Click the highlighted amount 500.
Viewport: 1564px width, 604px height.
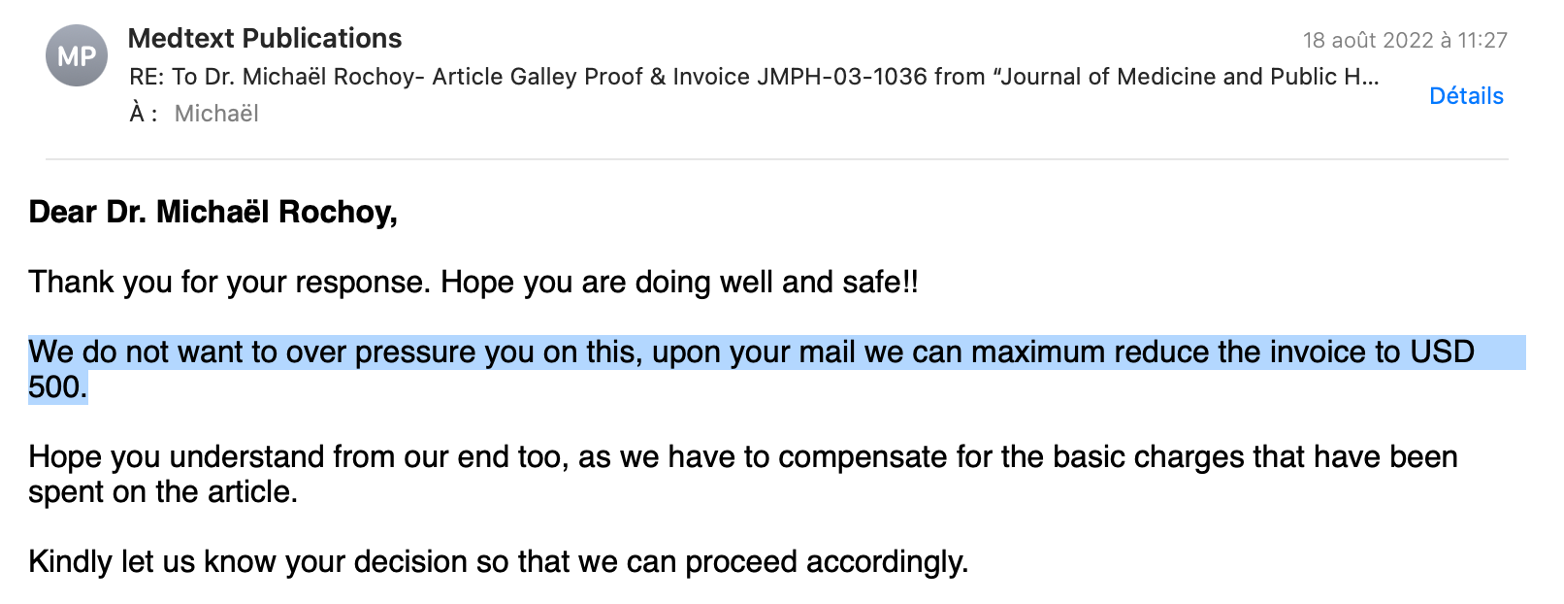click(57, 389)
